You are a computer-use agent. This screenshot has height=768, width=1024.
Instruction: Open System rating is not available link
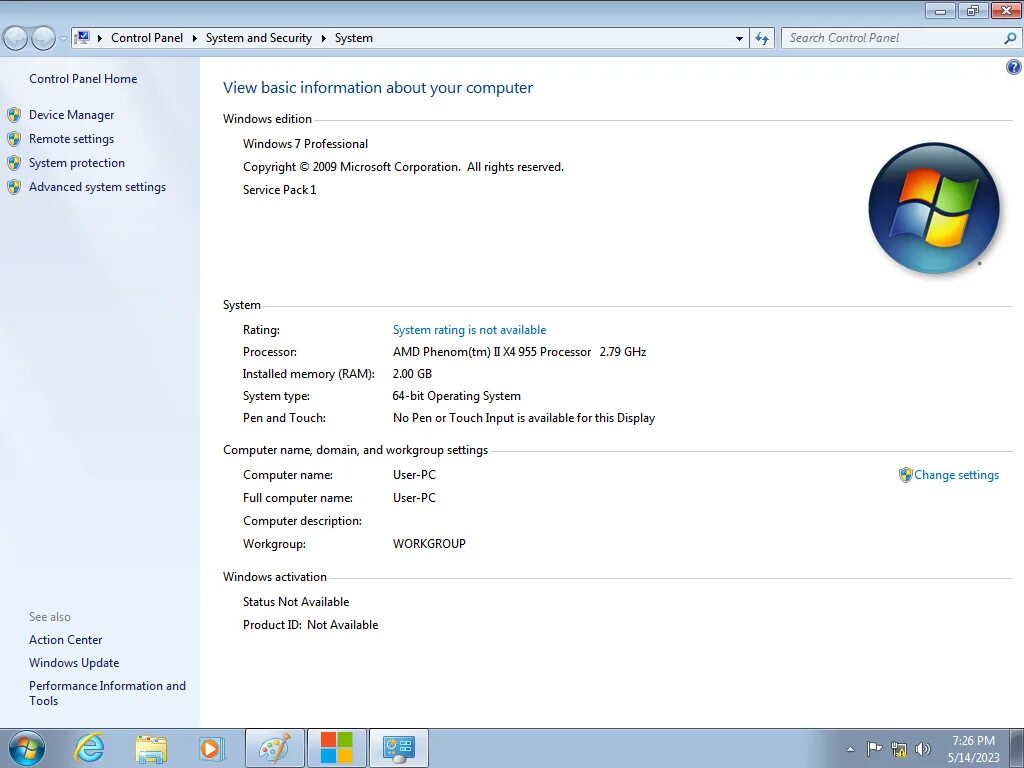pos(469,330)
